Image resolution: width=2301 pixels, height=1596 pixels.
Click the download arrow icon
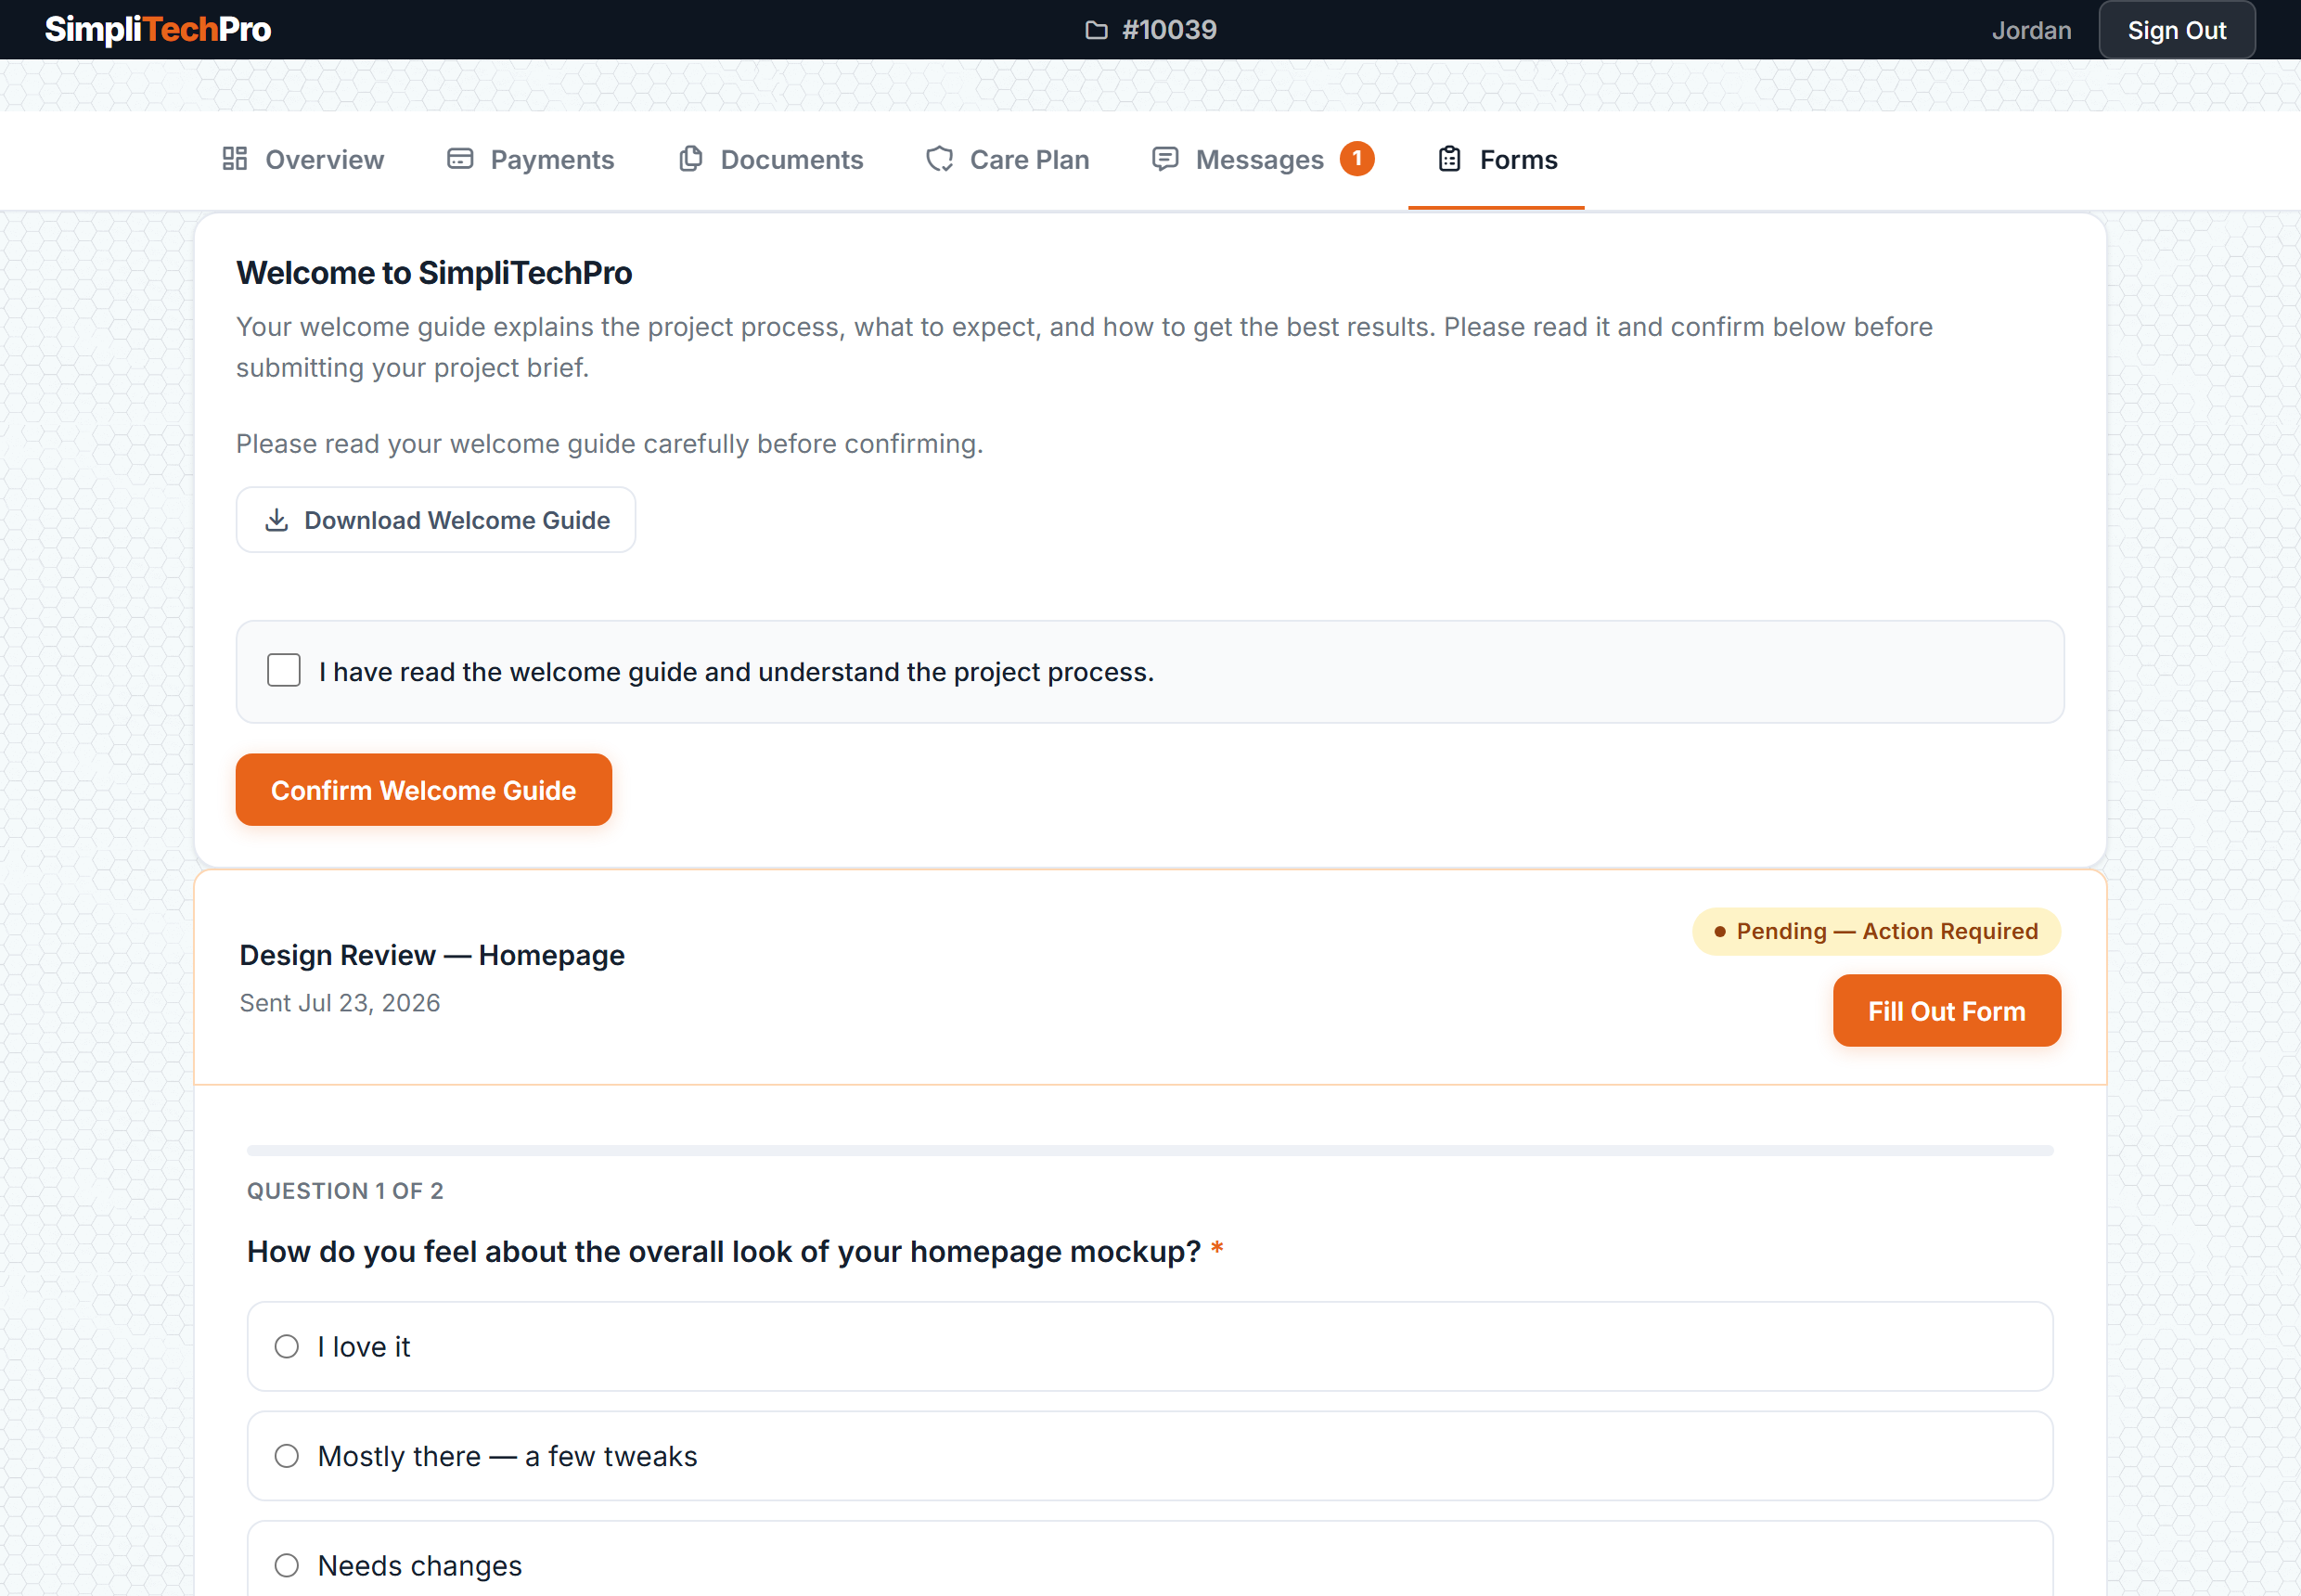point(277,520)
